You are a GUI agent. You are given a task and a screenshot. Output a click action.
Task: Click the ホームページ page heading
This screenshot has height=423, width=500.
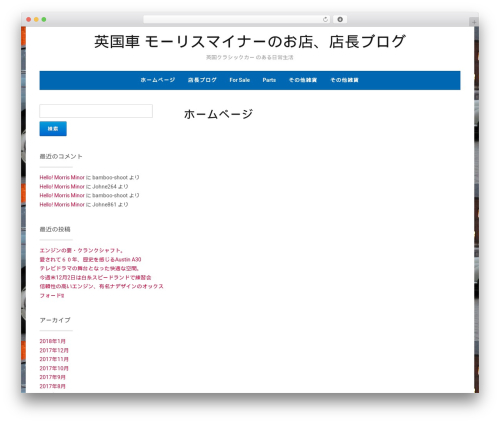click(x=218, y=114)
